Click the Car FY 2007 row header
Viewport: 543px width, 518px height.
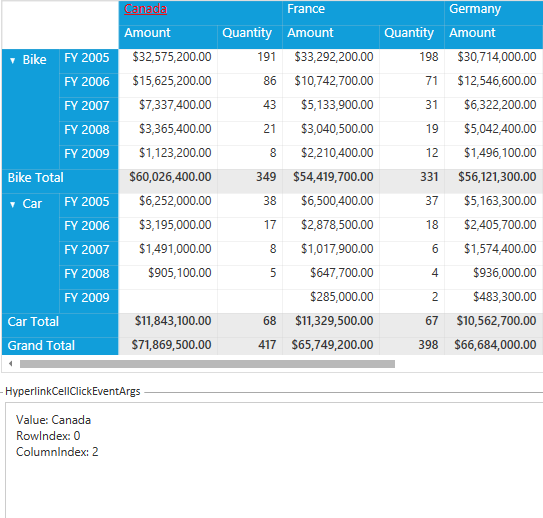click(89, 253)
